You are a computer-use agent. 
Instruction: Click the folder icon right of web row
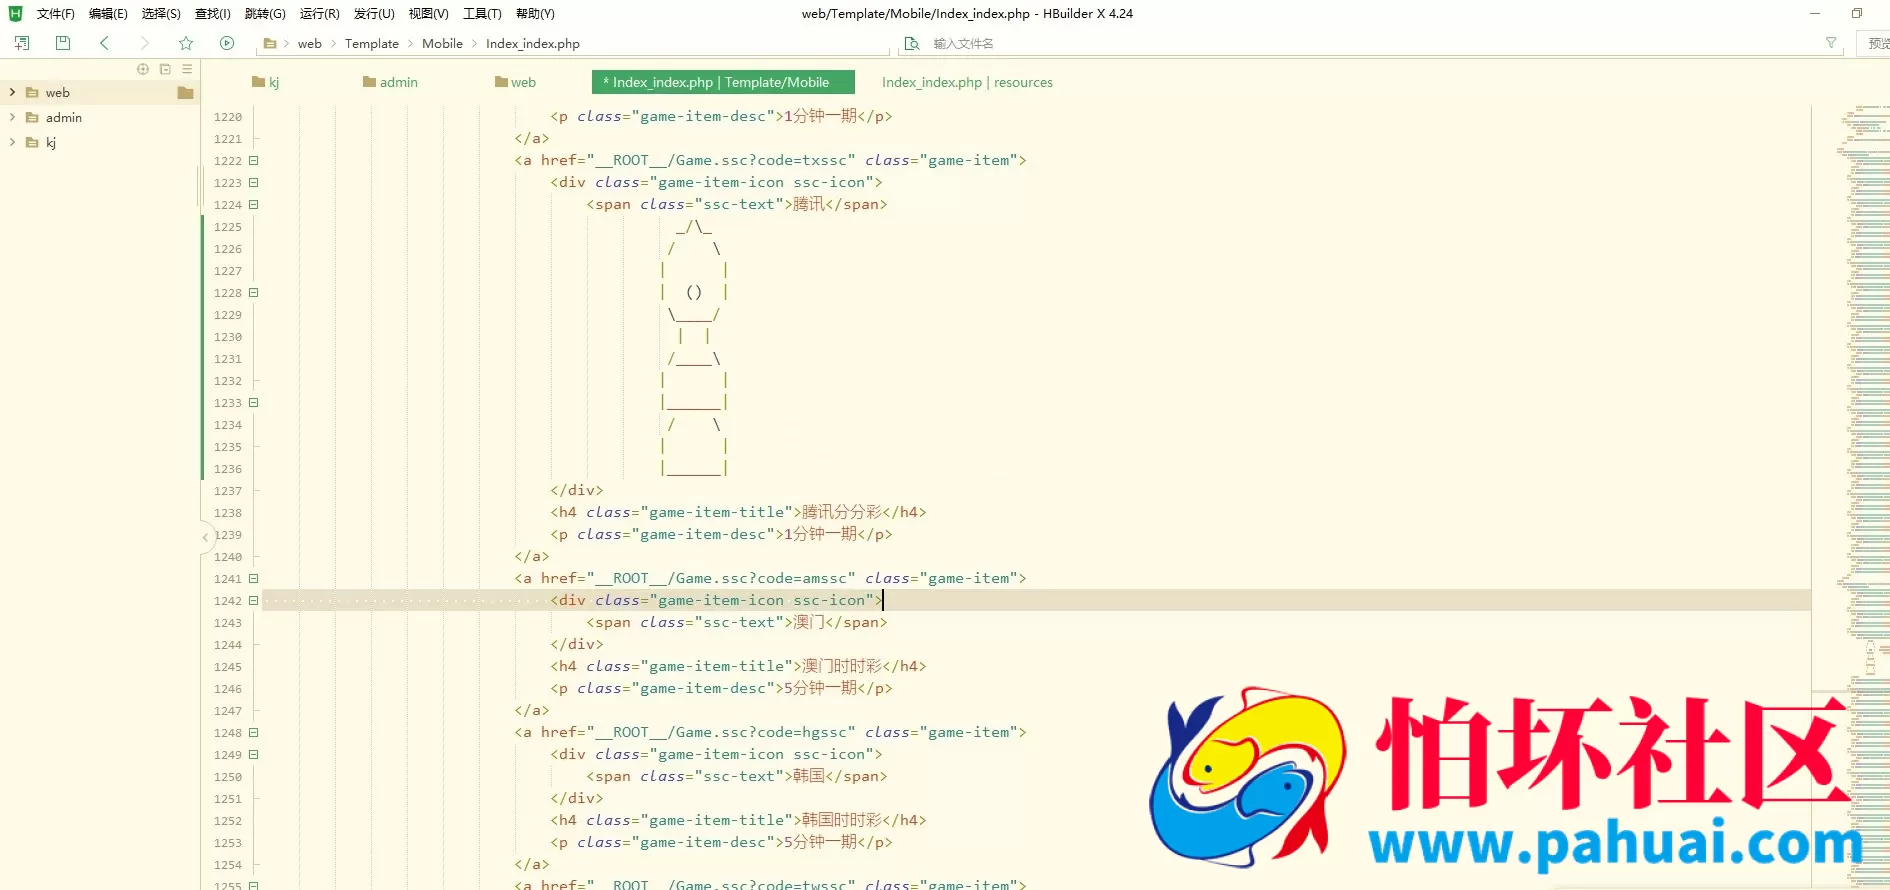tap(185, 93)
